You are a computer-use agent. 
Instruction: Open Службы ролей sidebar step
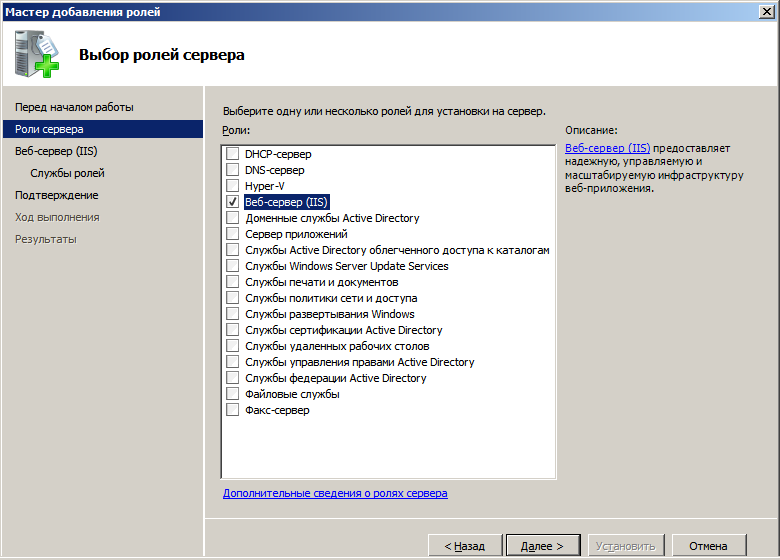click(x=67, y=173)
